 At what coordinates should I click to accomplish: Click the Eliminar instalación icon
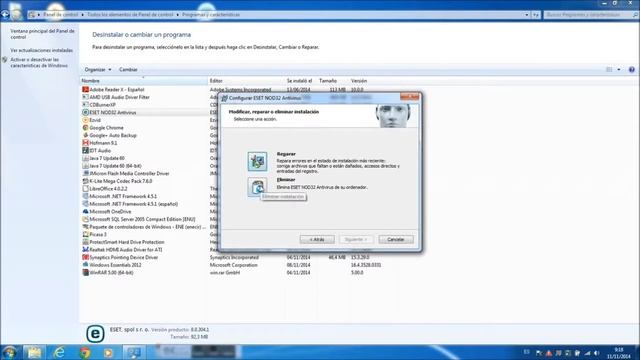(257, 187)
